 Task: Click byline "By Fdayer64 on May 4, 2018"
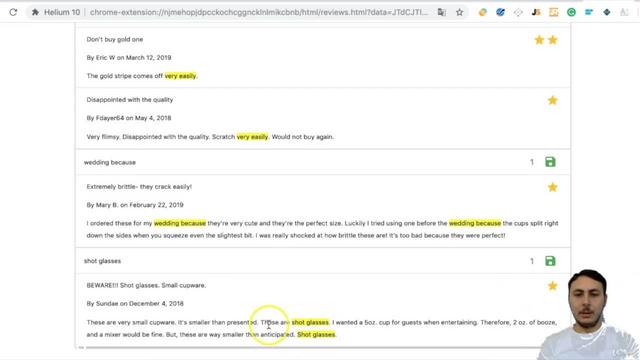tap(129, 118)
